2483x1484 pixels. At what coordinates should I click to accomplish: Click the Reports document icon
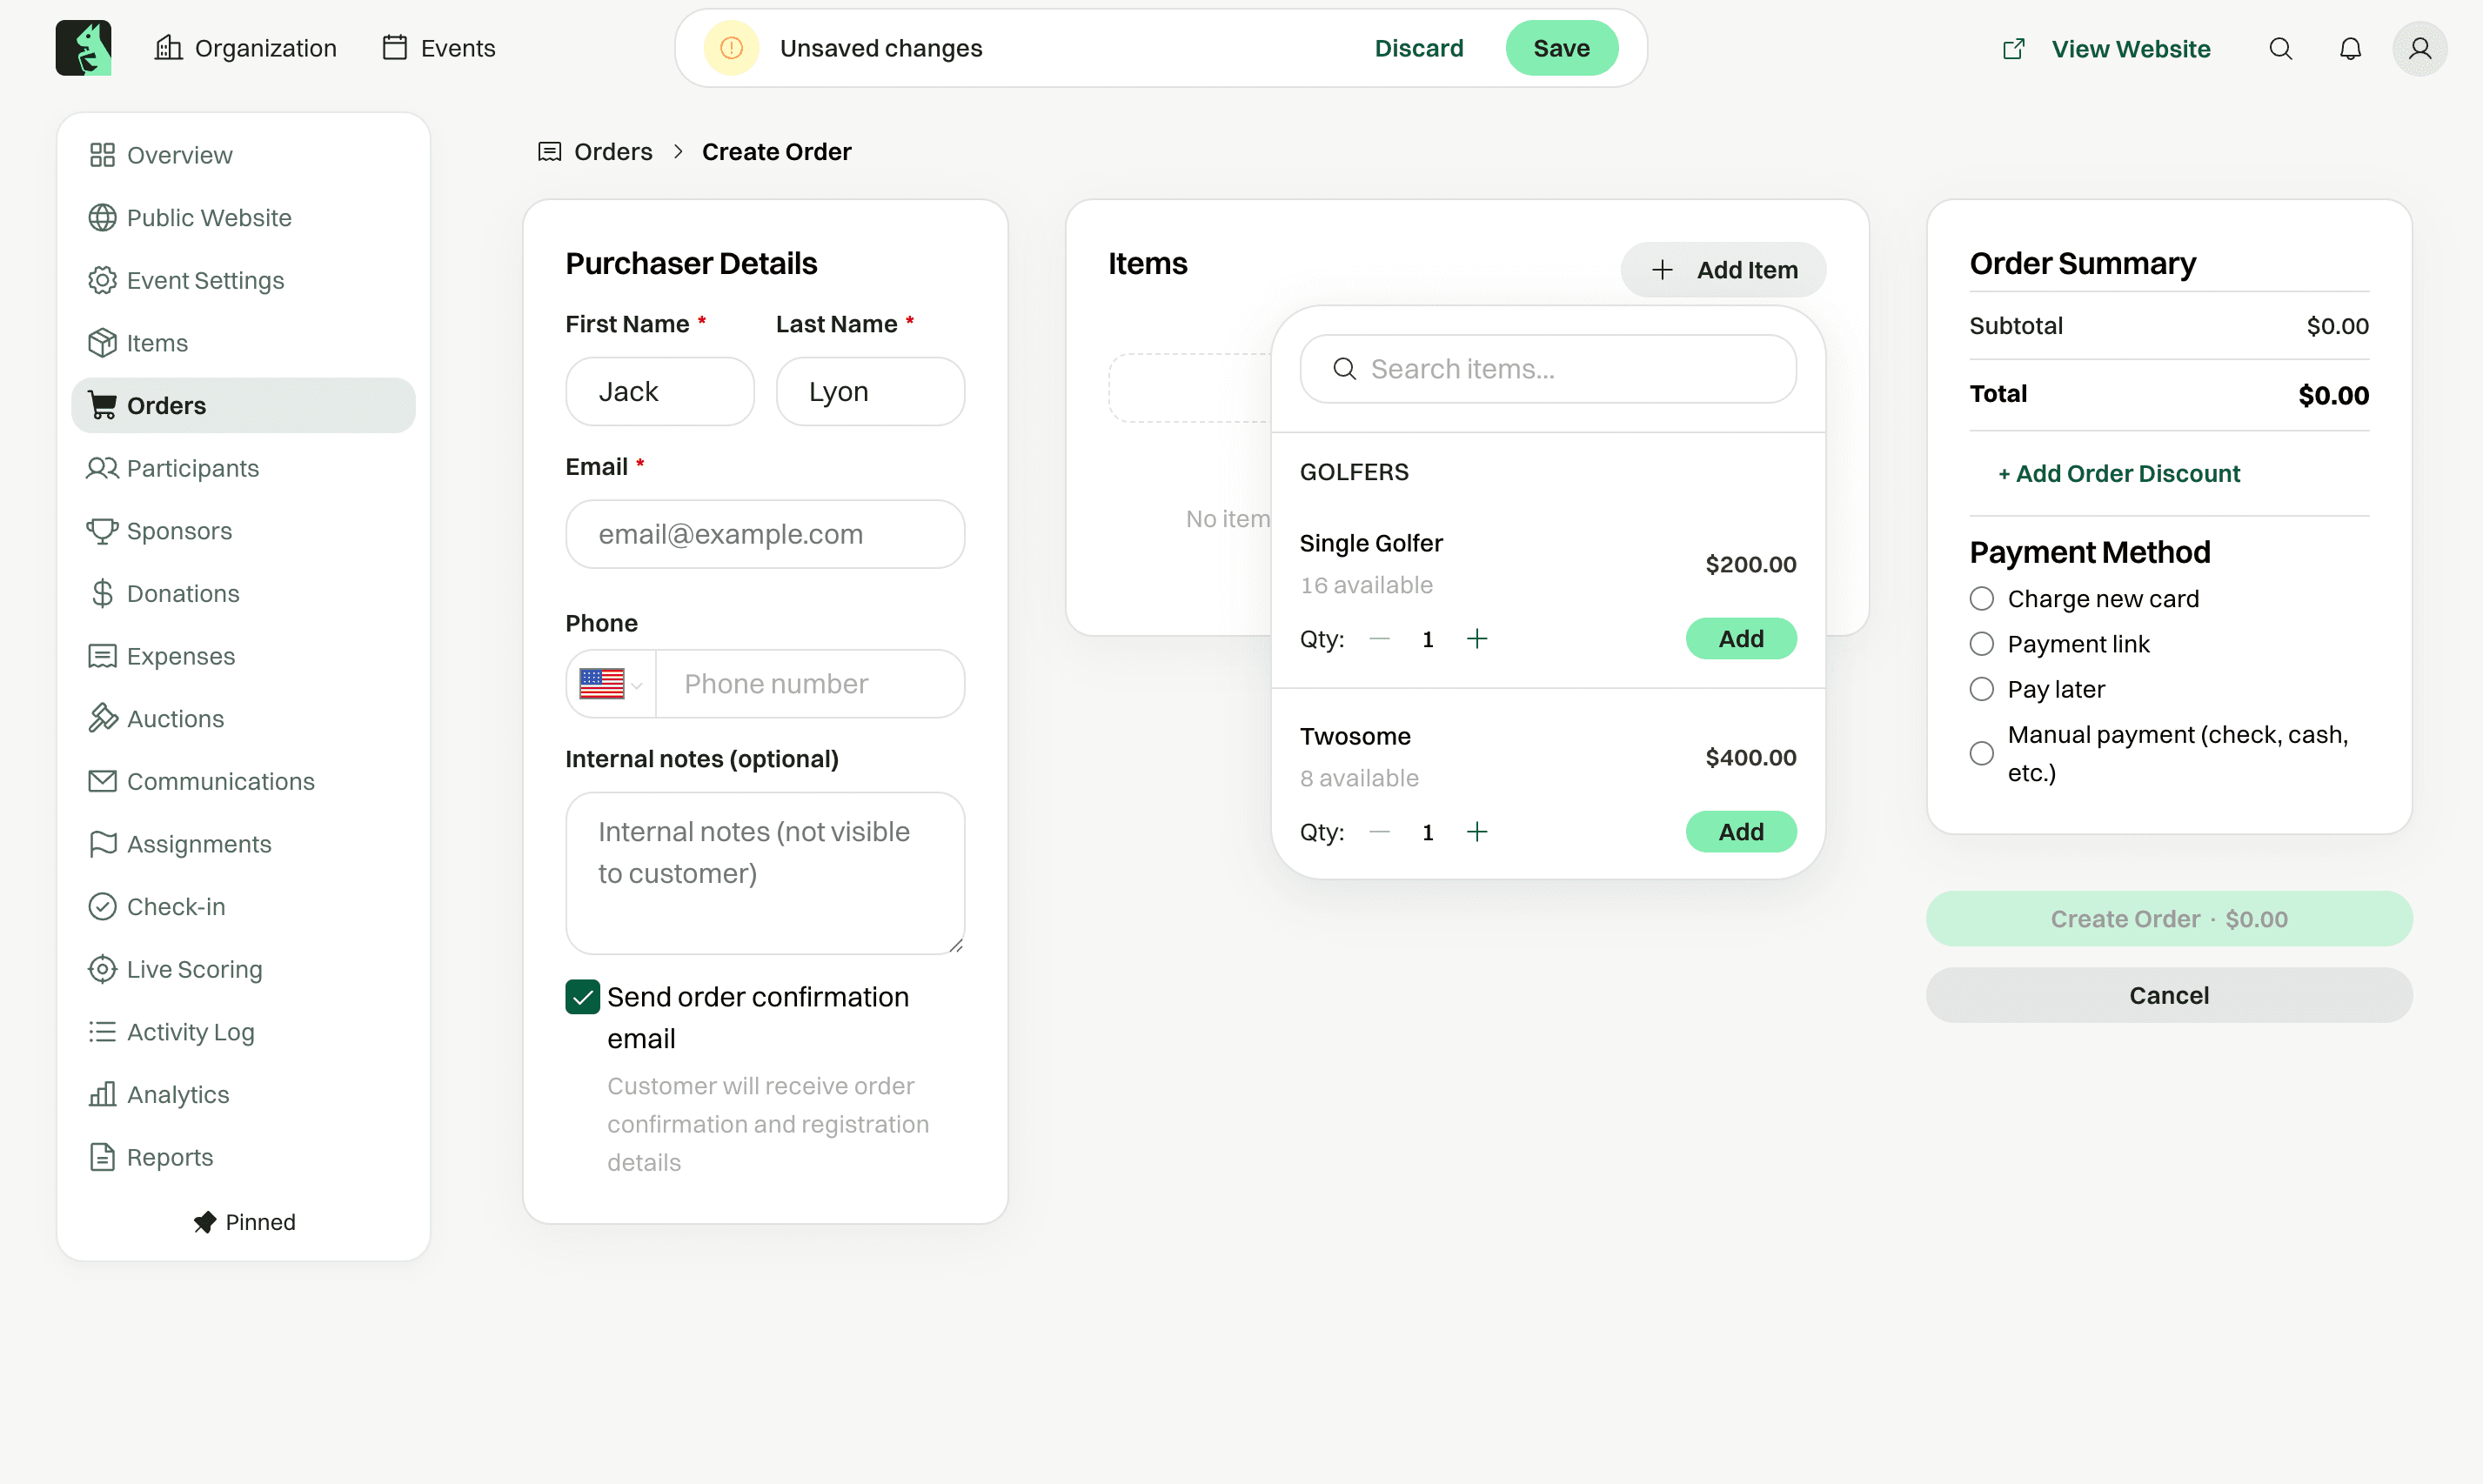pyautogui.click(x=102, y=1157)
